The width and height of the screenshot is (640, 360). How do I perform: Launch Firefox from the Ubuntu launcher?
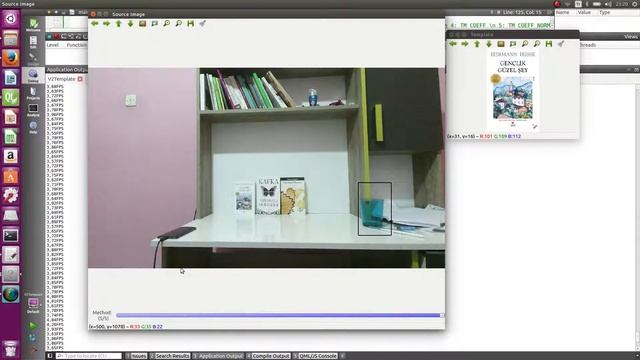point(11,58)
